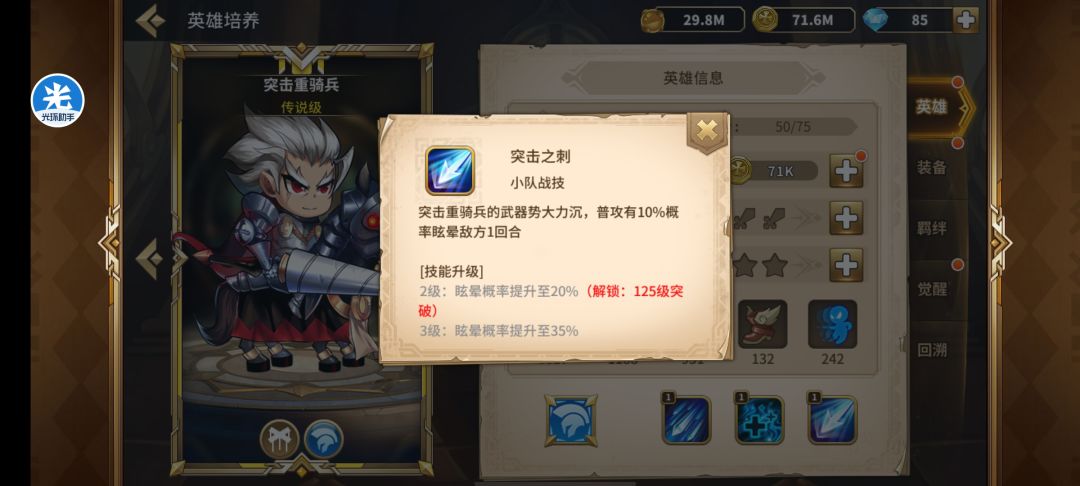Image resolution: width=1080 pixels, height=486 pixels.
Task: Select the glowing cross skill icon
Action: [759, 420]
